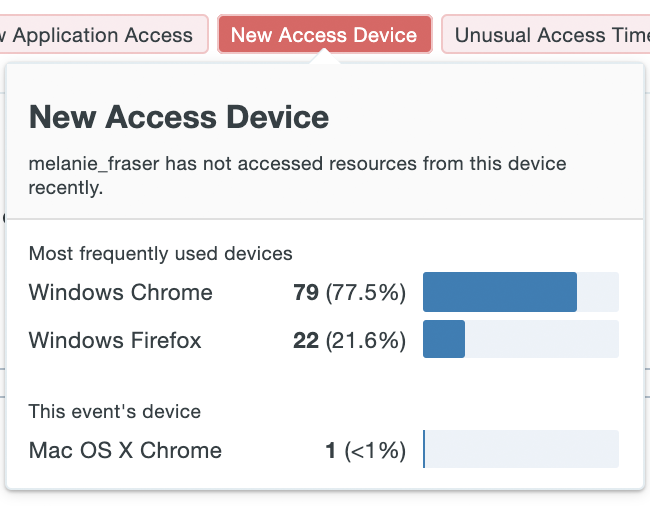650x508 pixels.
Task: Click the This event's device label
Action: coord(114,411)
